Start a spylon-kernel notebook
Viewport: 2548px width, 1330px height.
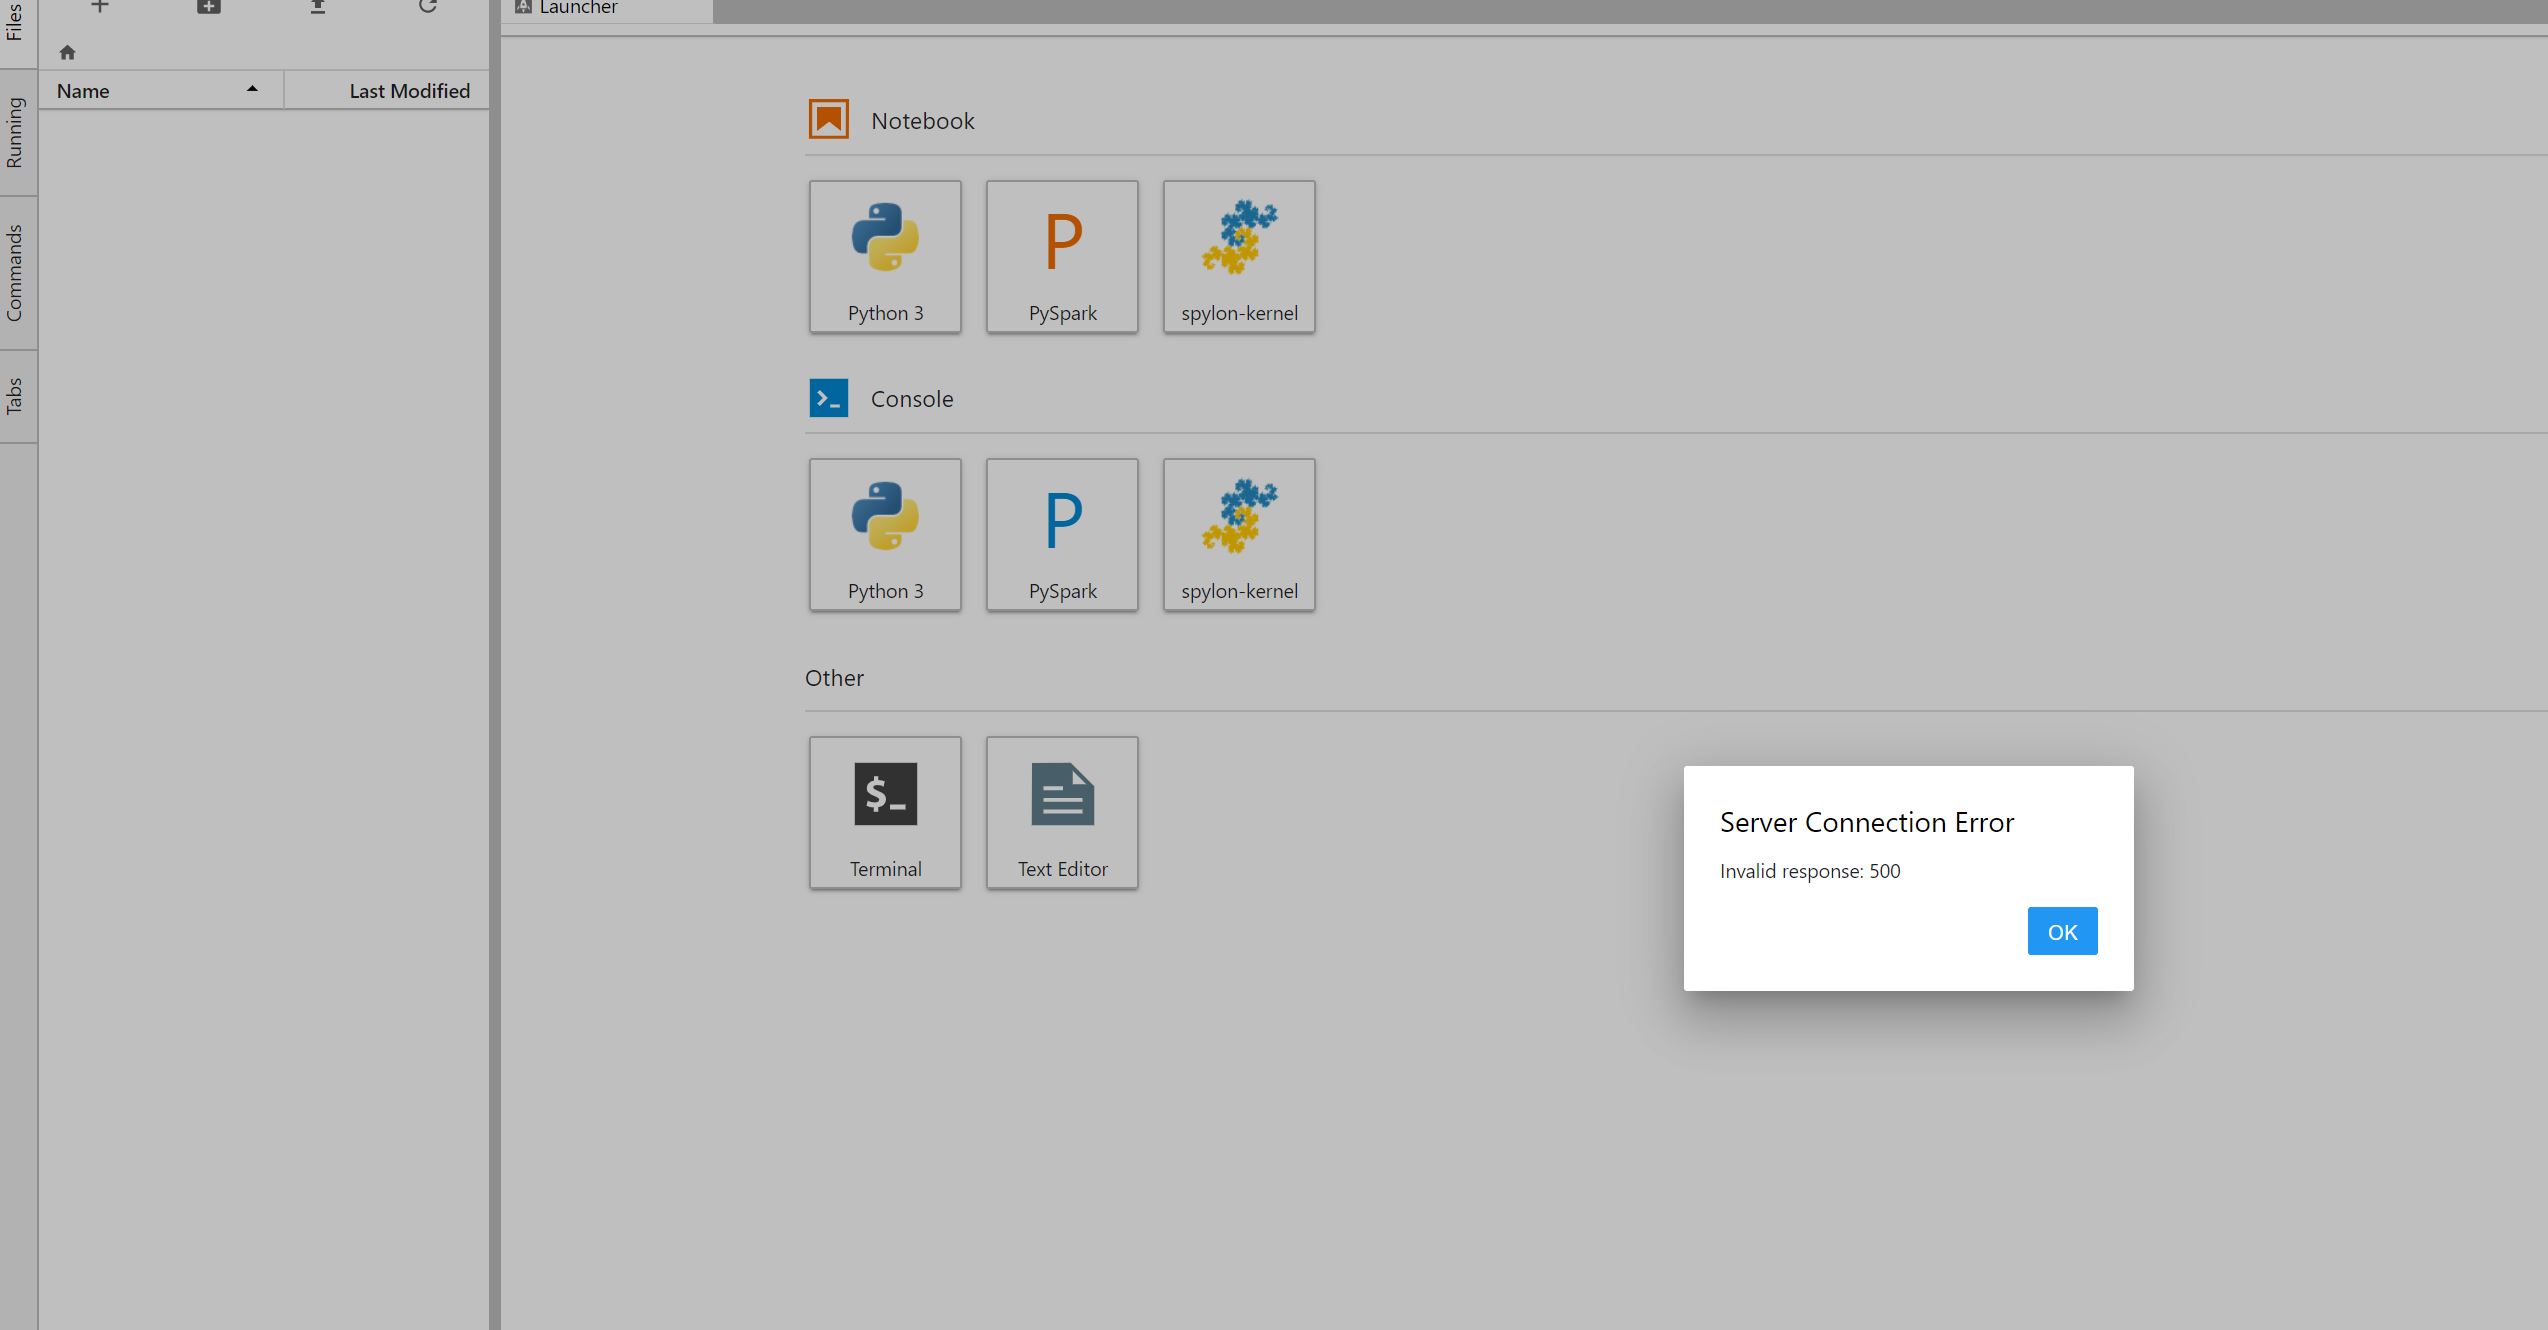(1238, 255)
